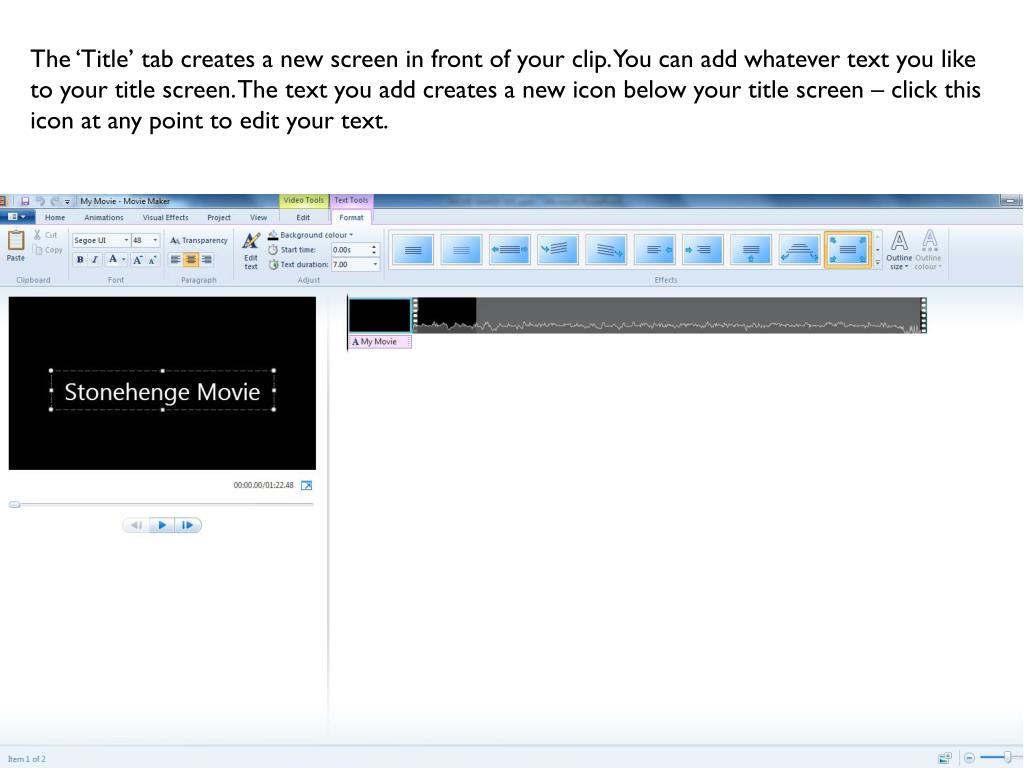Open the Segoe UI font family dropdown
This screenshot has width=1024, height=768.
(126, 240)
